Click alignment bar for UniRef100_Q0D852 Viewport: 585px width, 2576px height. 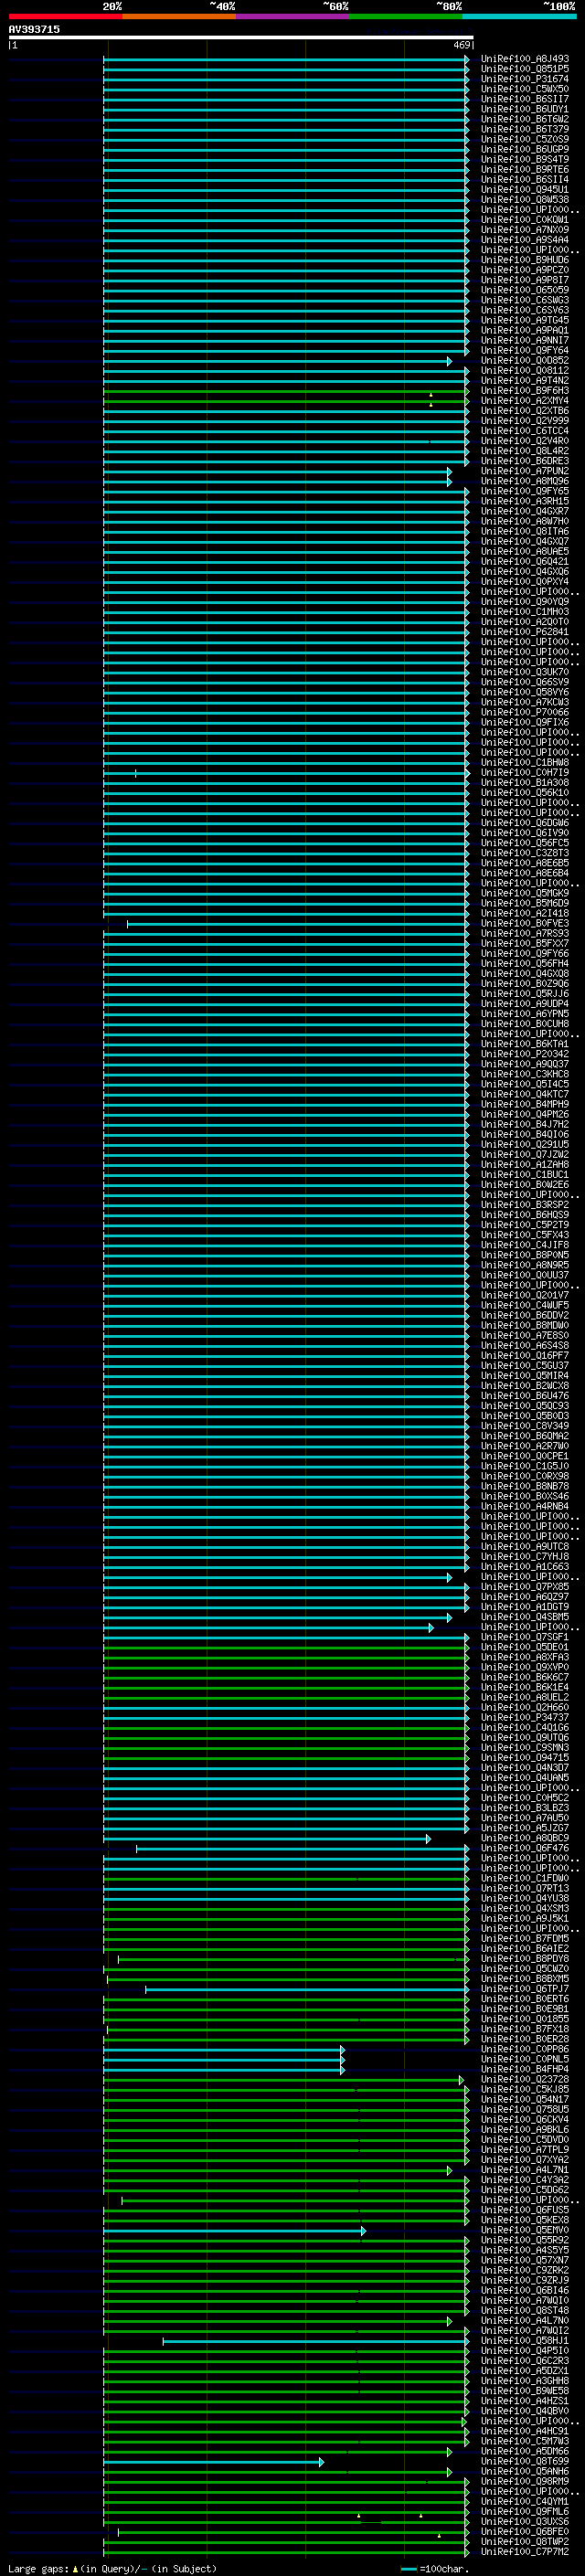point(277,361)
